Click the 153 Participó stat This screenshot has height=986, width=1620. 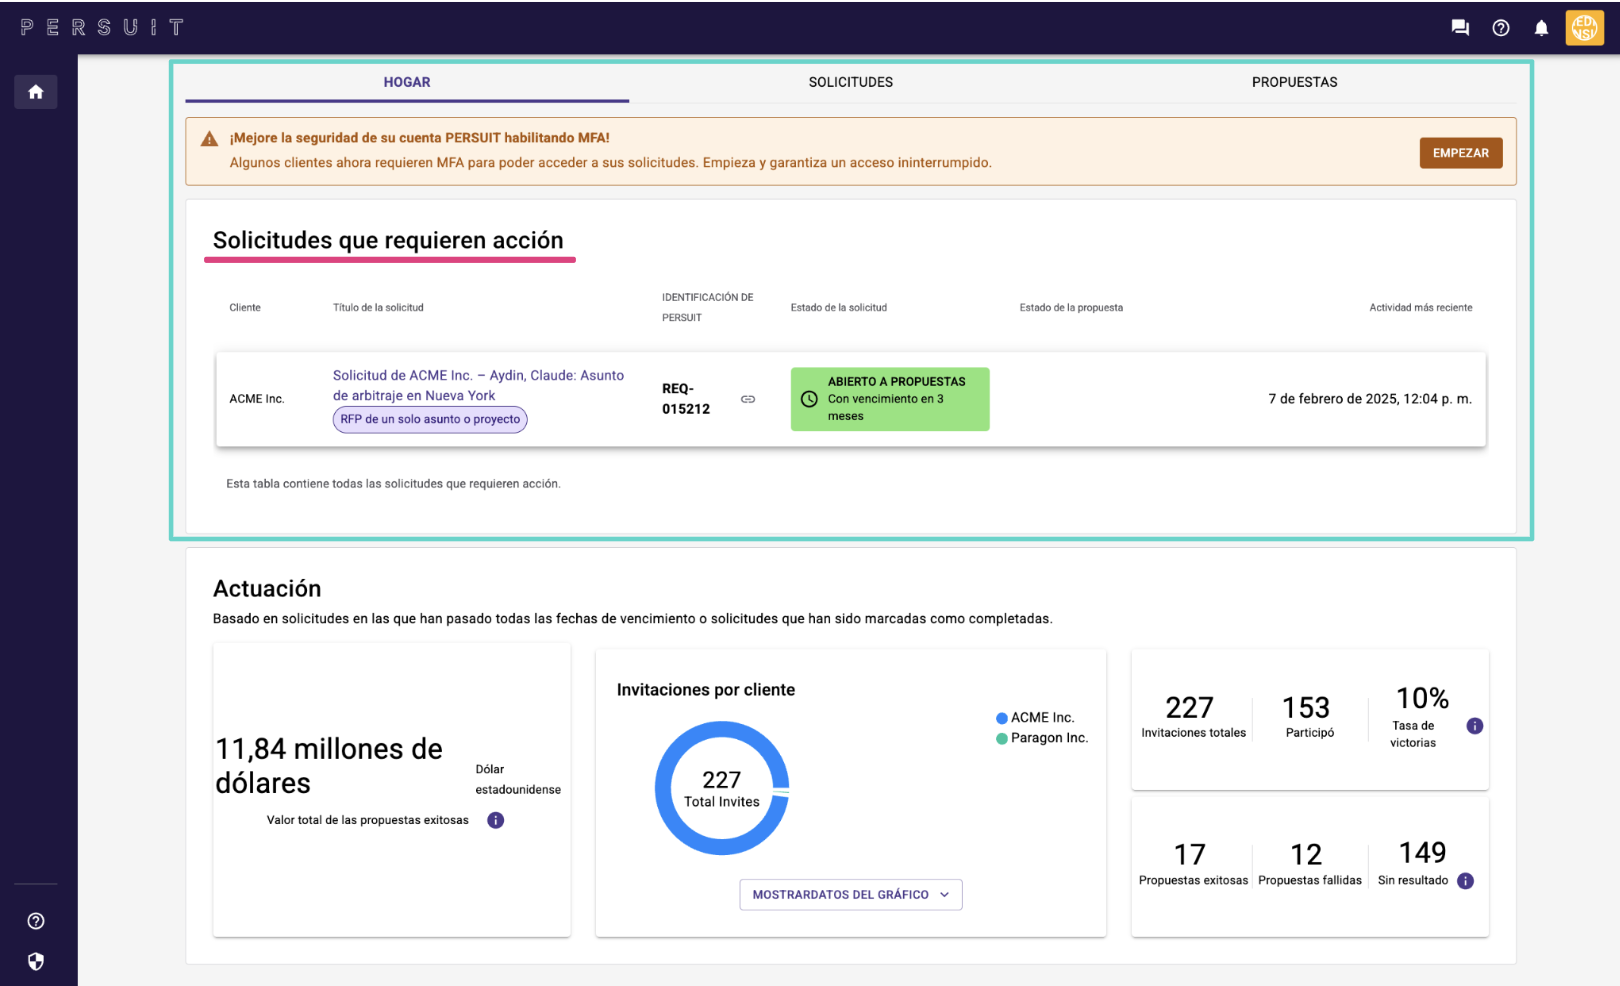[x=1309, y=717]
